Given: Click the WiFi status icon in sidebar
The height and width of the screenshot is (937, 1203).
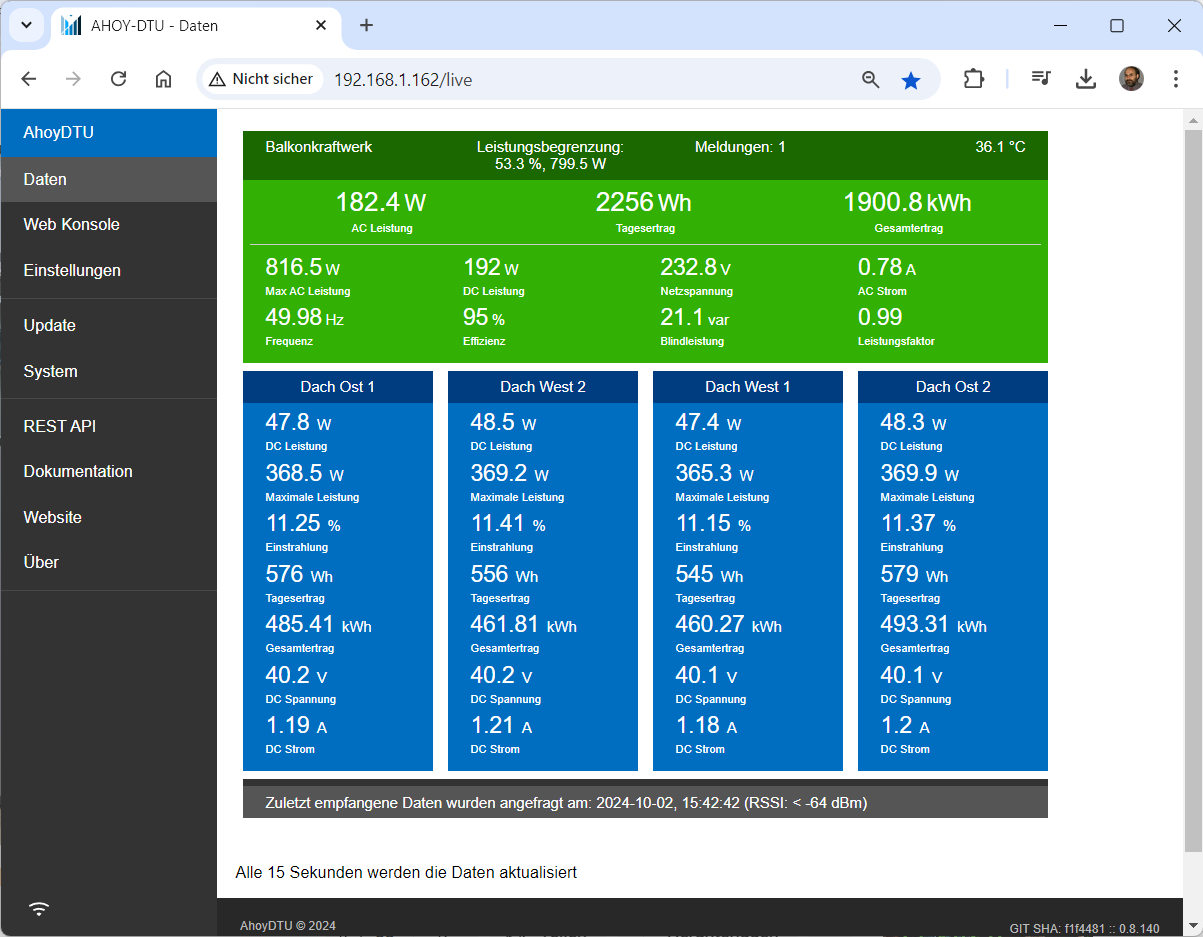Looking at the screenshot, I should [39, 909].
